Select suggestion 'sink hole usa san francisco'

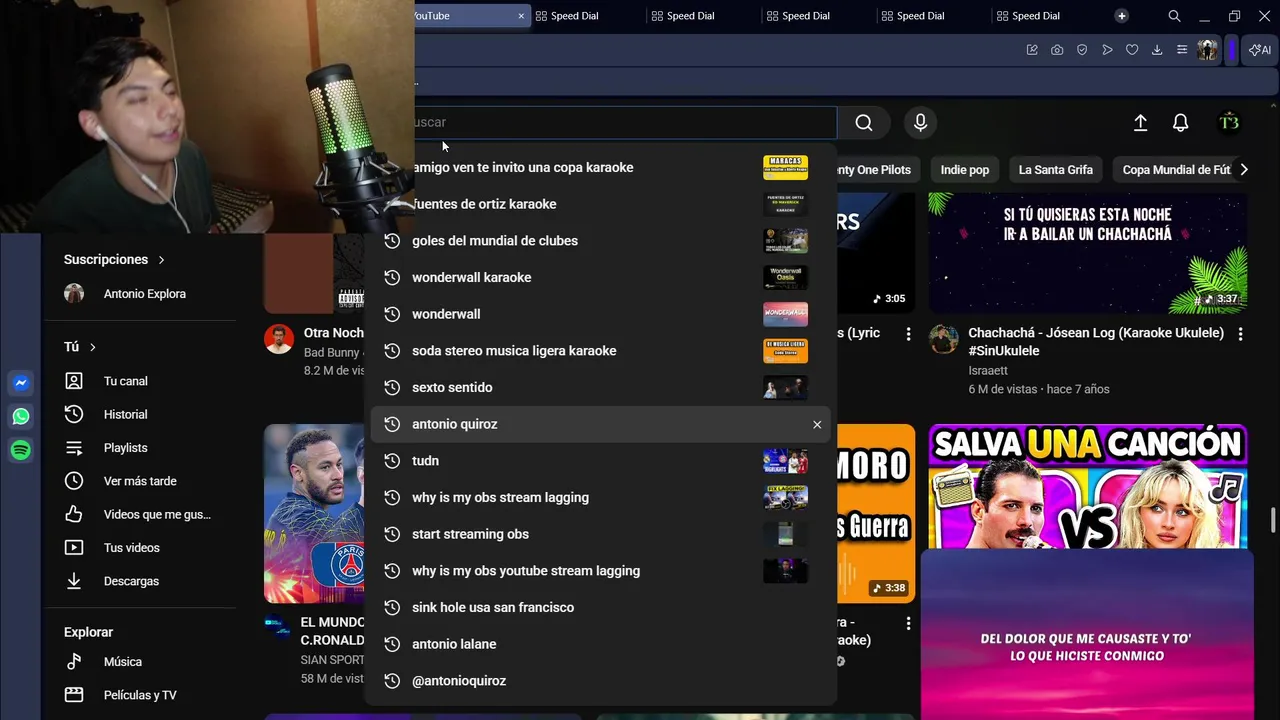[x=603, y=608]
